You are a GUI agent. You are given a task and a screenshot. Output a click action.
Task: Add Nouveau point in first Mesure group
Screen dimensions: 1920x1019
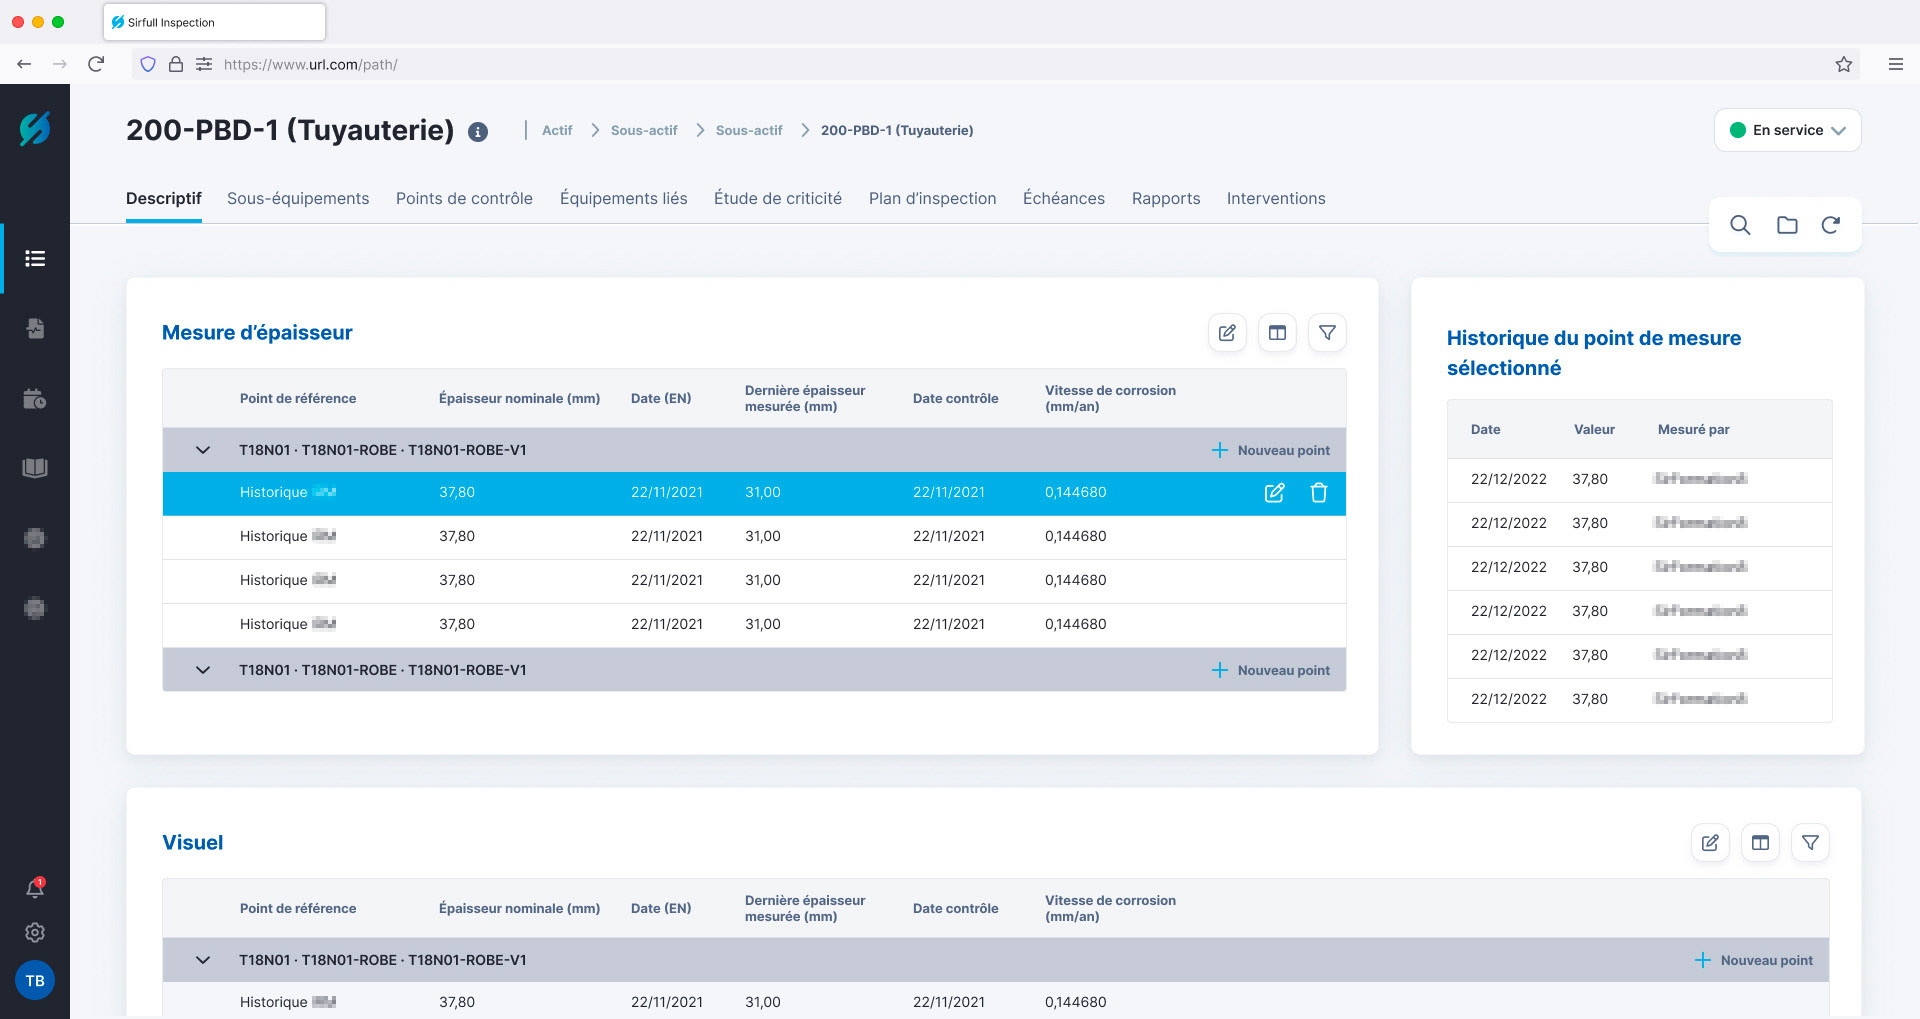point(1271,450)
